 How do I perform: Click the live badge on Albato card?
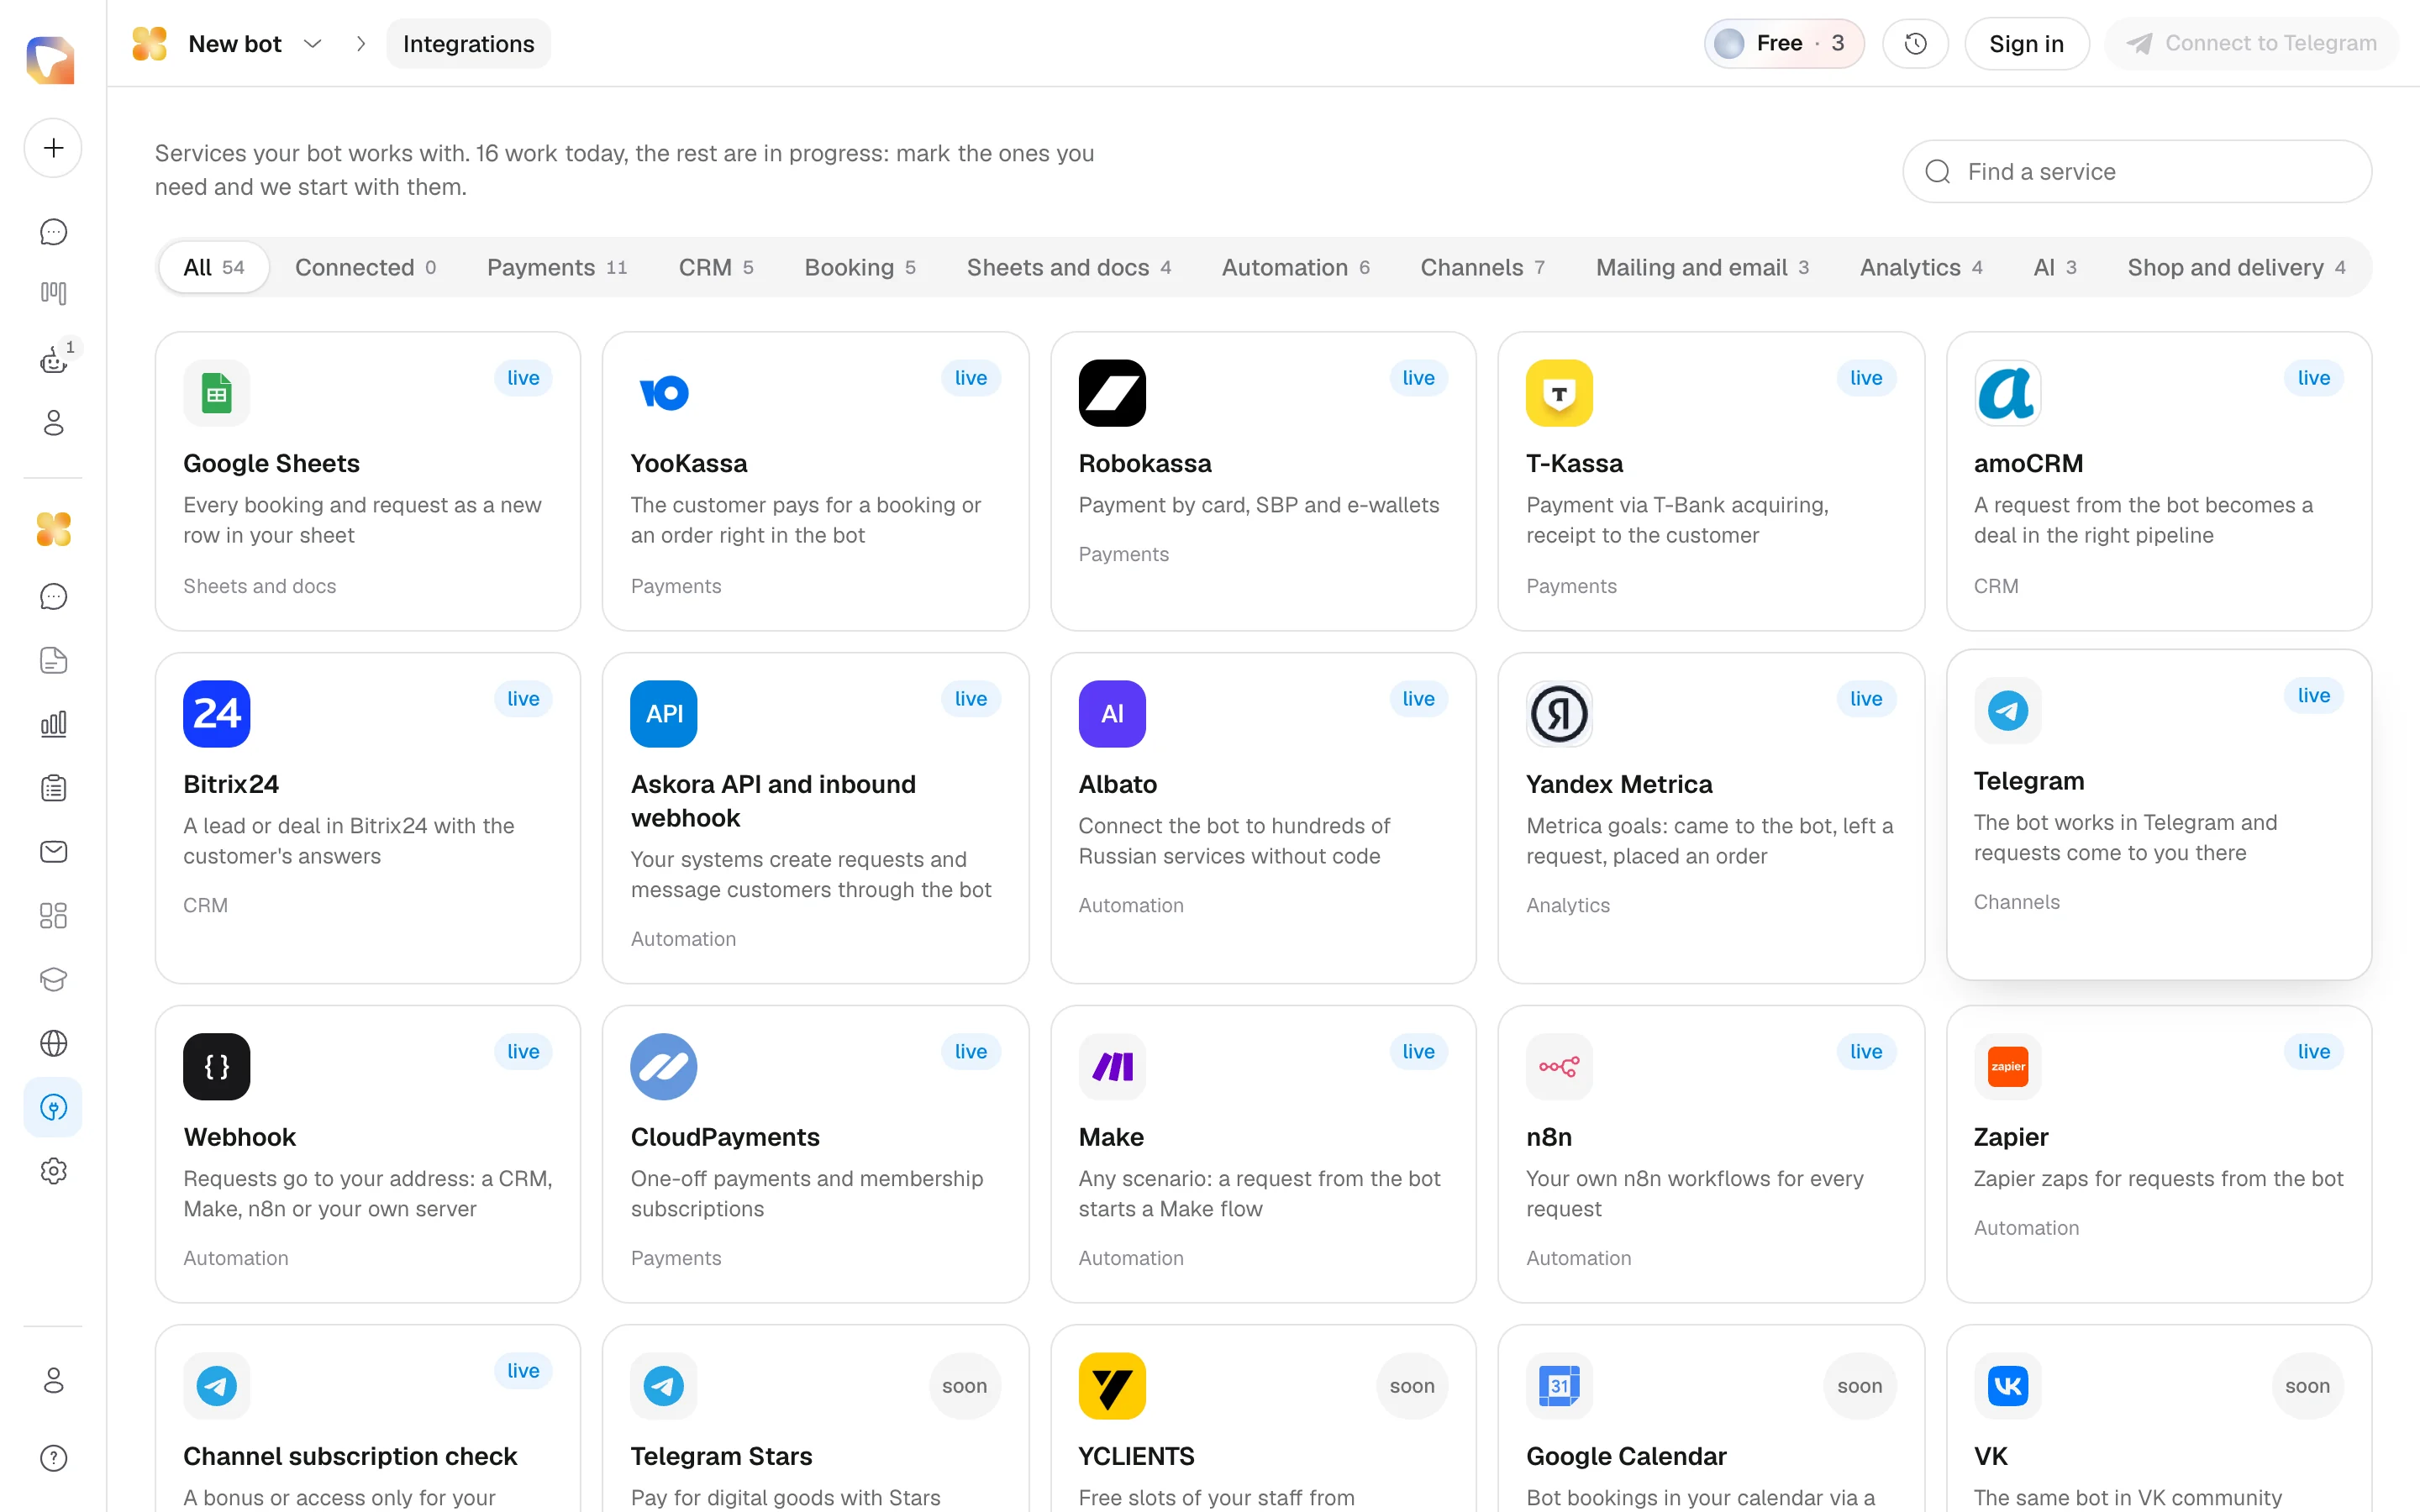(1418, 699)
